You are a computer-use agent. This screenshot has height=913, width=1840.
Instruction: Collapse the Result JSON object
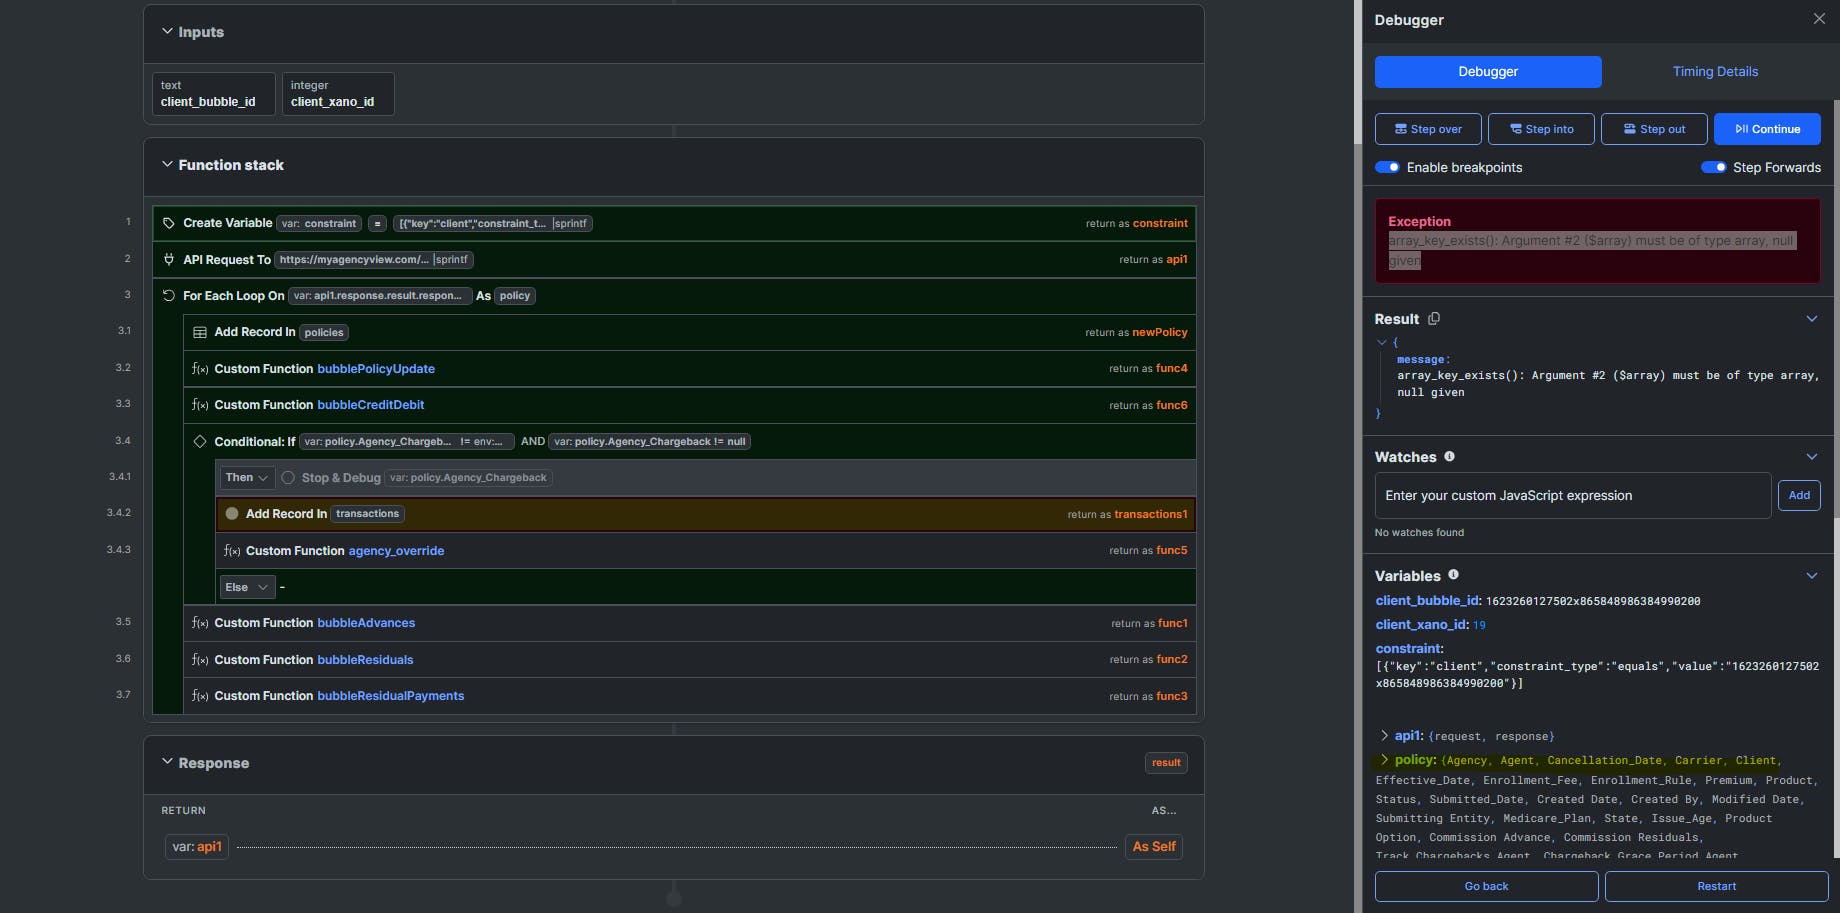tap(1382, 342)
